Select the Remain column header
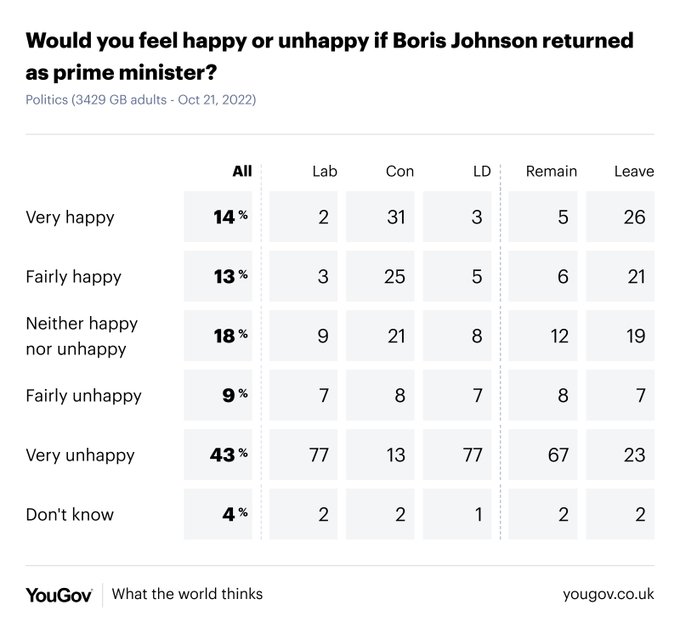 (x=551, y=171)
